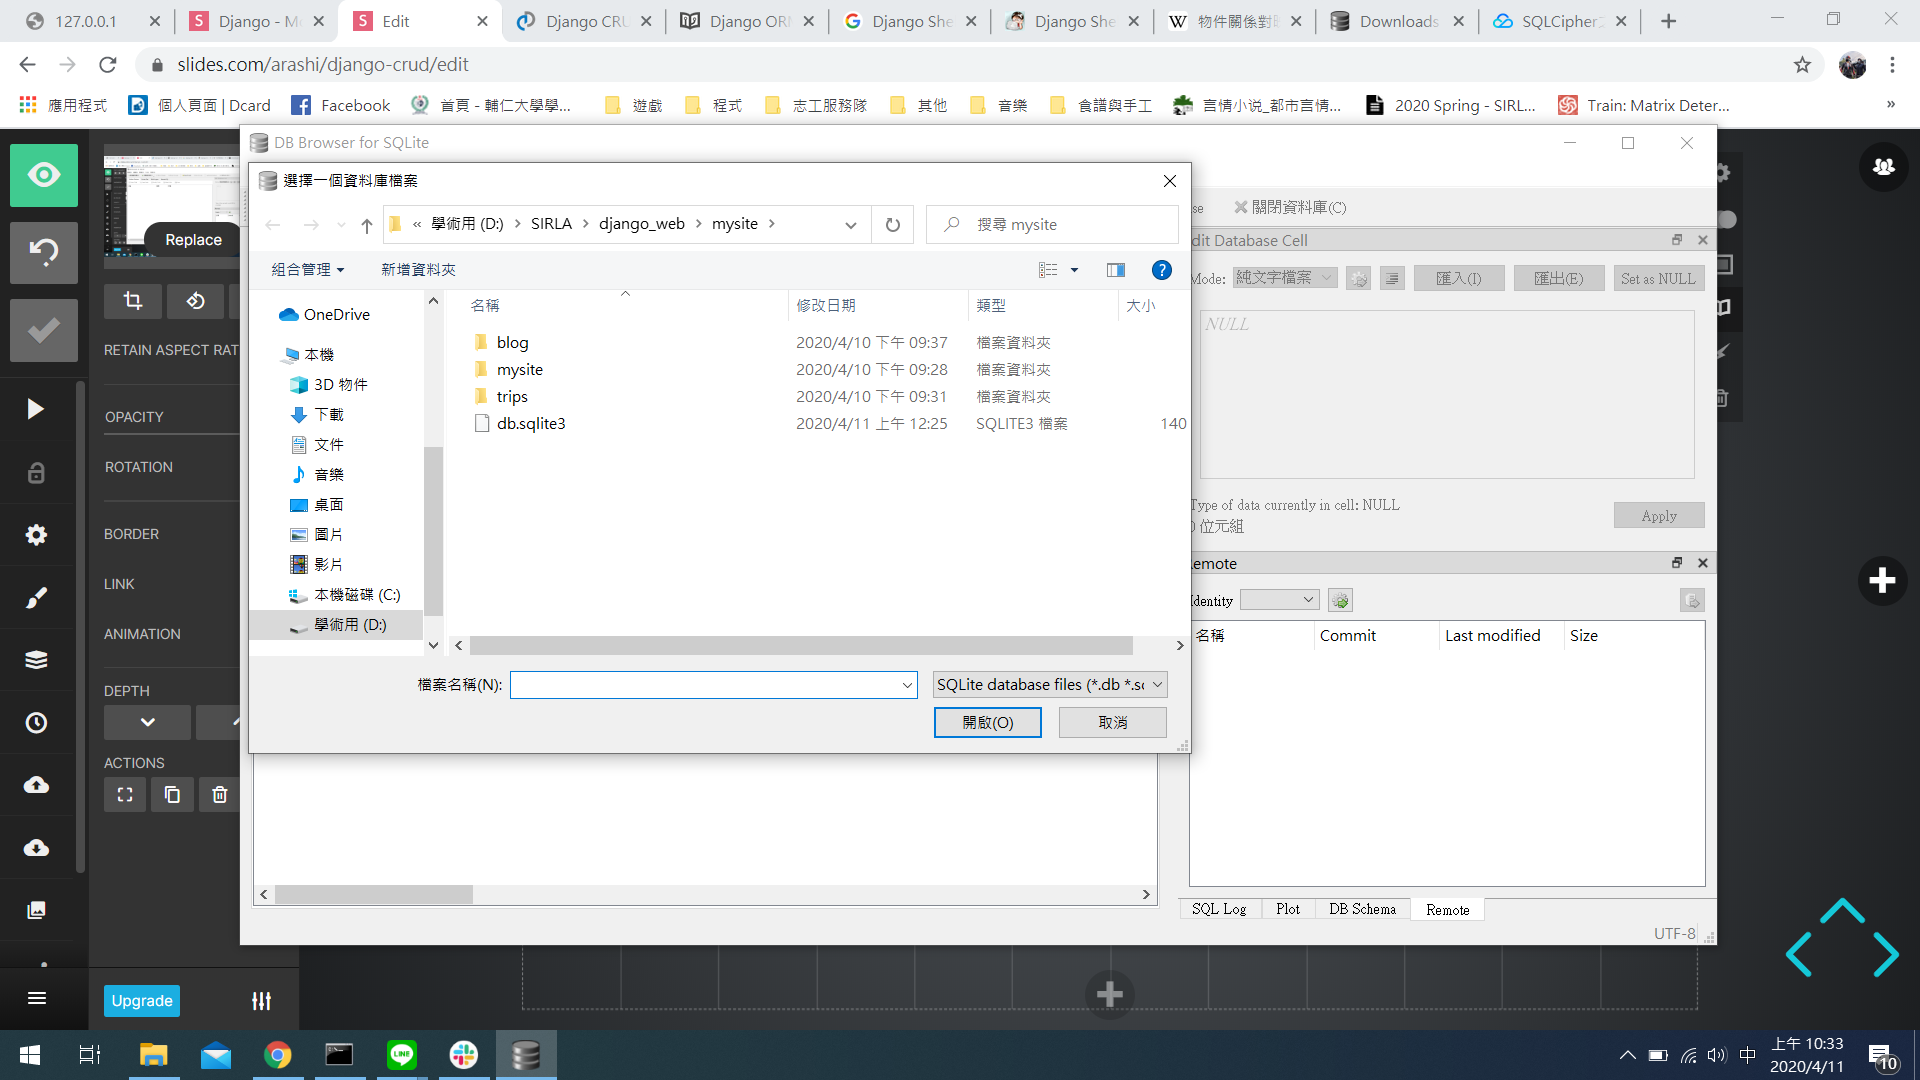
Task: Open the 組合管理 organize menu
Action: click(x=307, y=270)
